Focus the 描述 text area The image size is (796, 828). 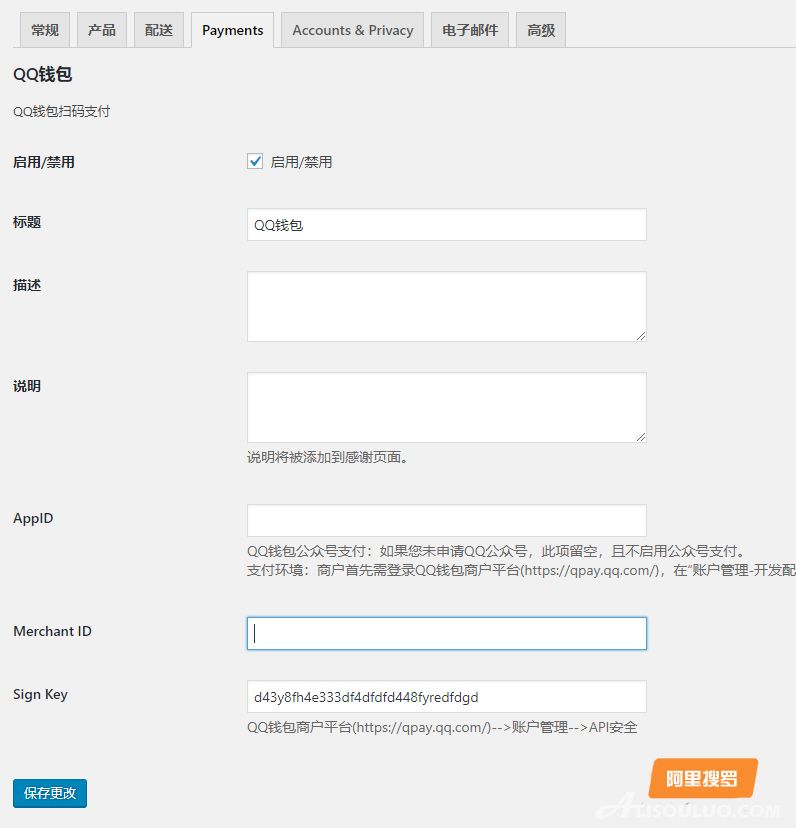pos(447,307)
